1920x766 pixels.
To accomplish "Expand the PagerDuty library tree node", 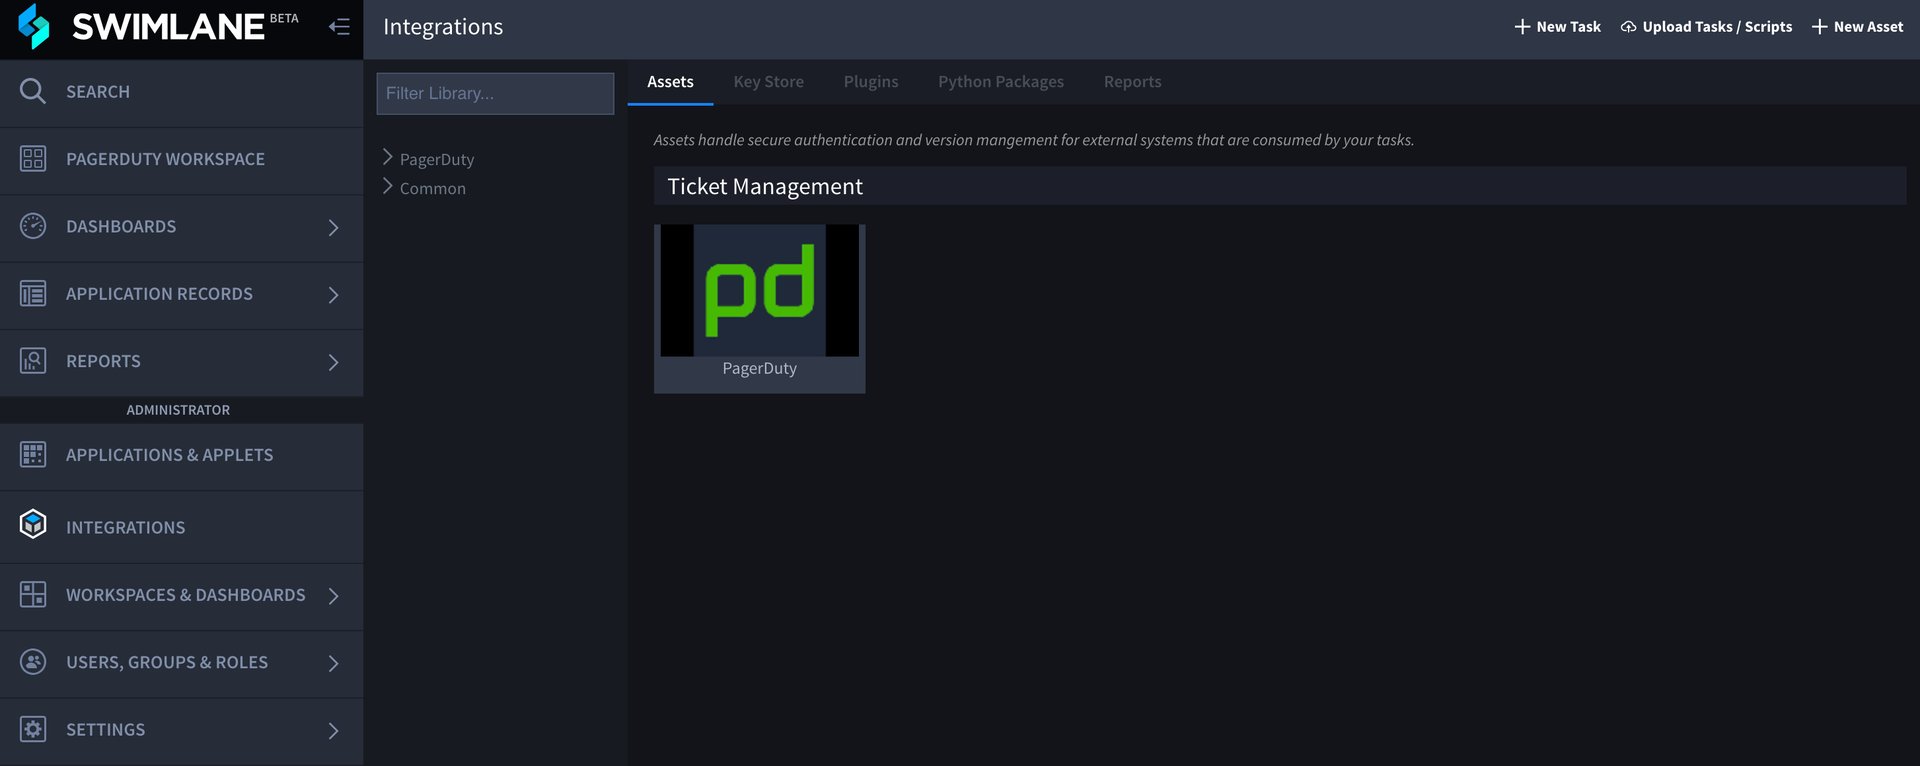I will tap(388, 158).
